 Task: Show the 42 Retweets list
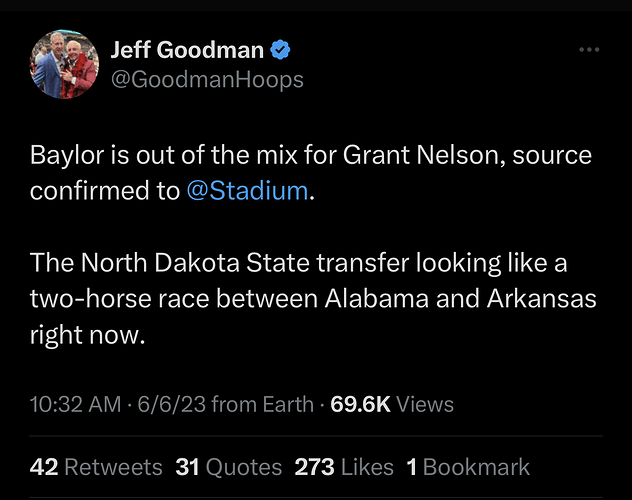(96, 467)
